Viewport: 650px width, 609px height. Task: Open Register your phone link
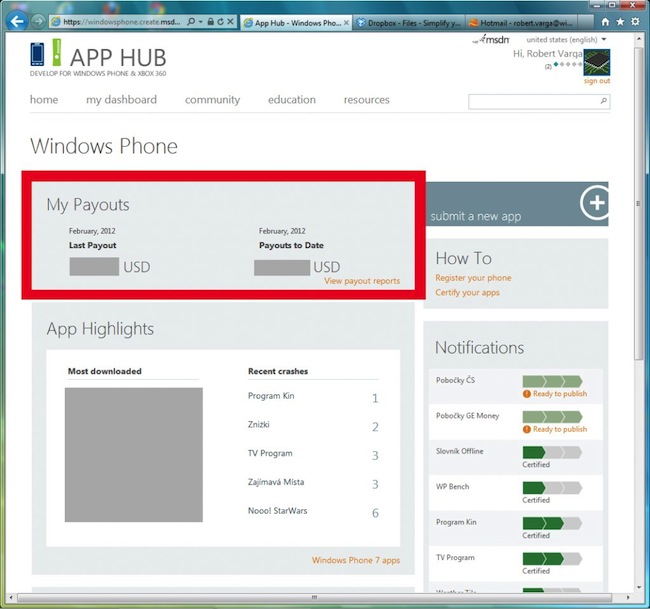pos(473,278)
